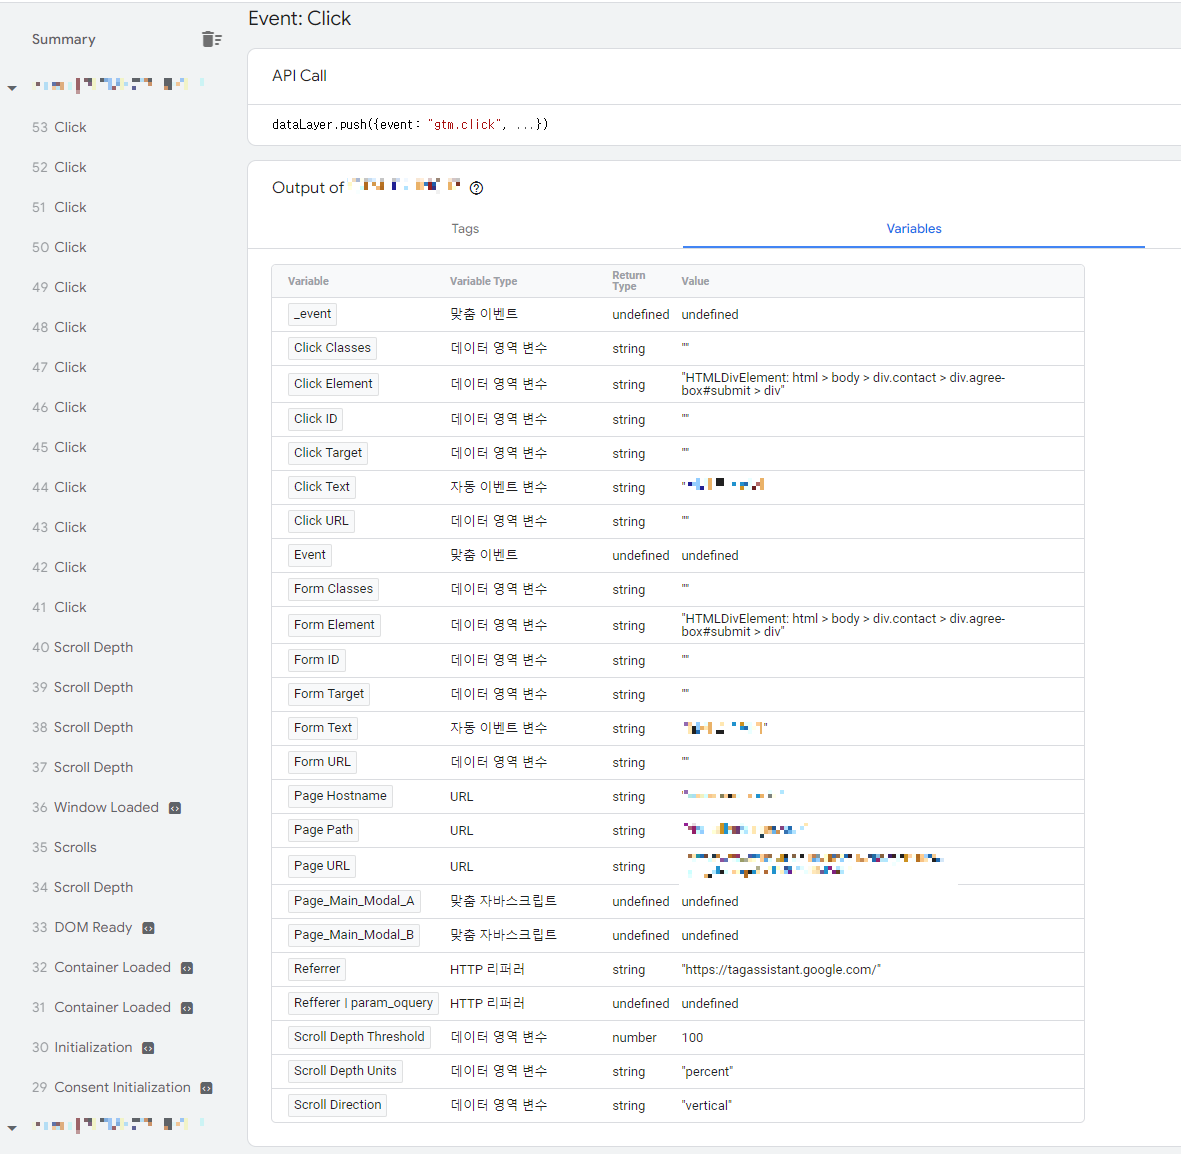Select event 43 Click
Image resolution: width=1181 pixels, height=1154 pixels.
tap(60, 527)
